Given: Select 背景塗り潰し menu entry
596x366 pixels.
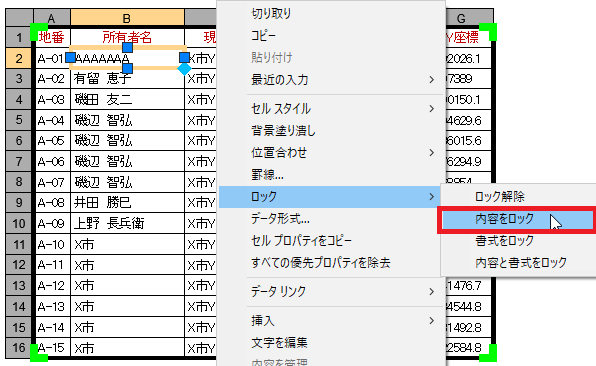Looking at the screenshot, I should (x=331, y=131).
